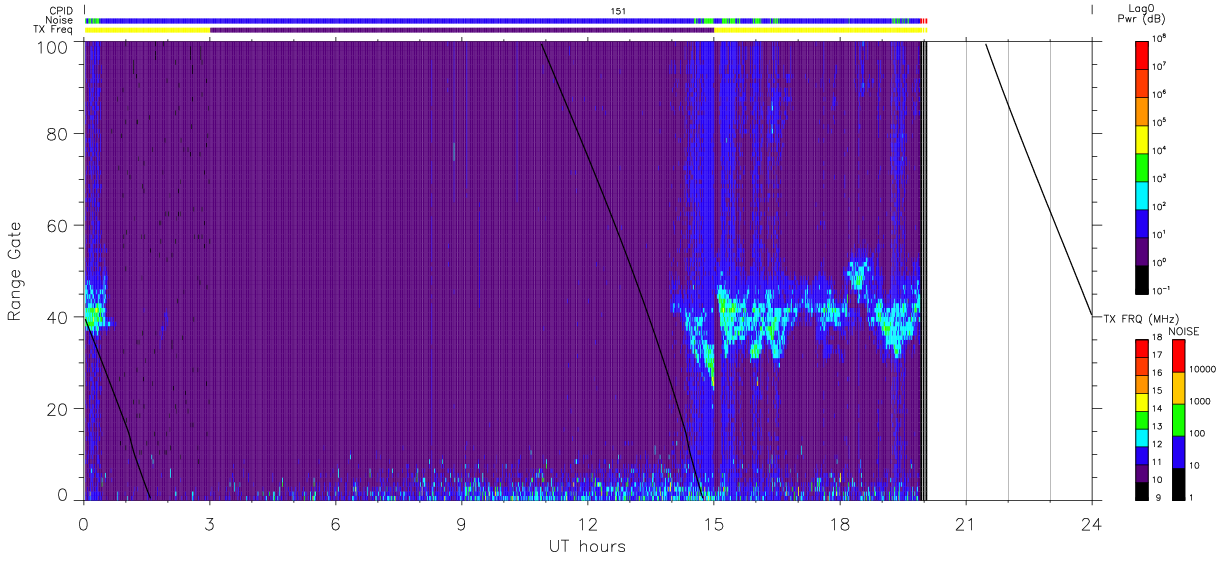Select the purple segment of TX FRQ colorbar
The width and height of the screenshot is (1228, 567).
coord(1141,473)
